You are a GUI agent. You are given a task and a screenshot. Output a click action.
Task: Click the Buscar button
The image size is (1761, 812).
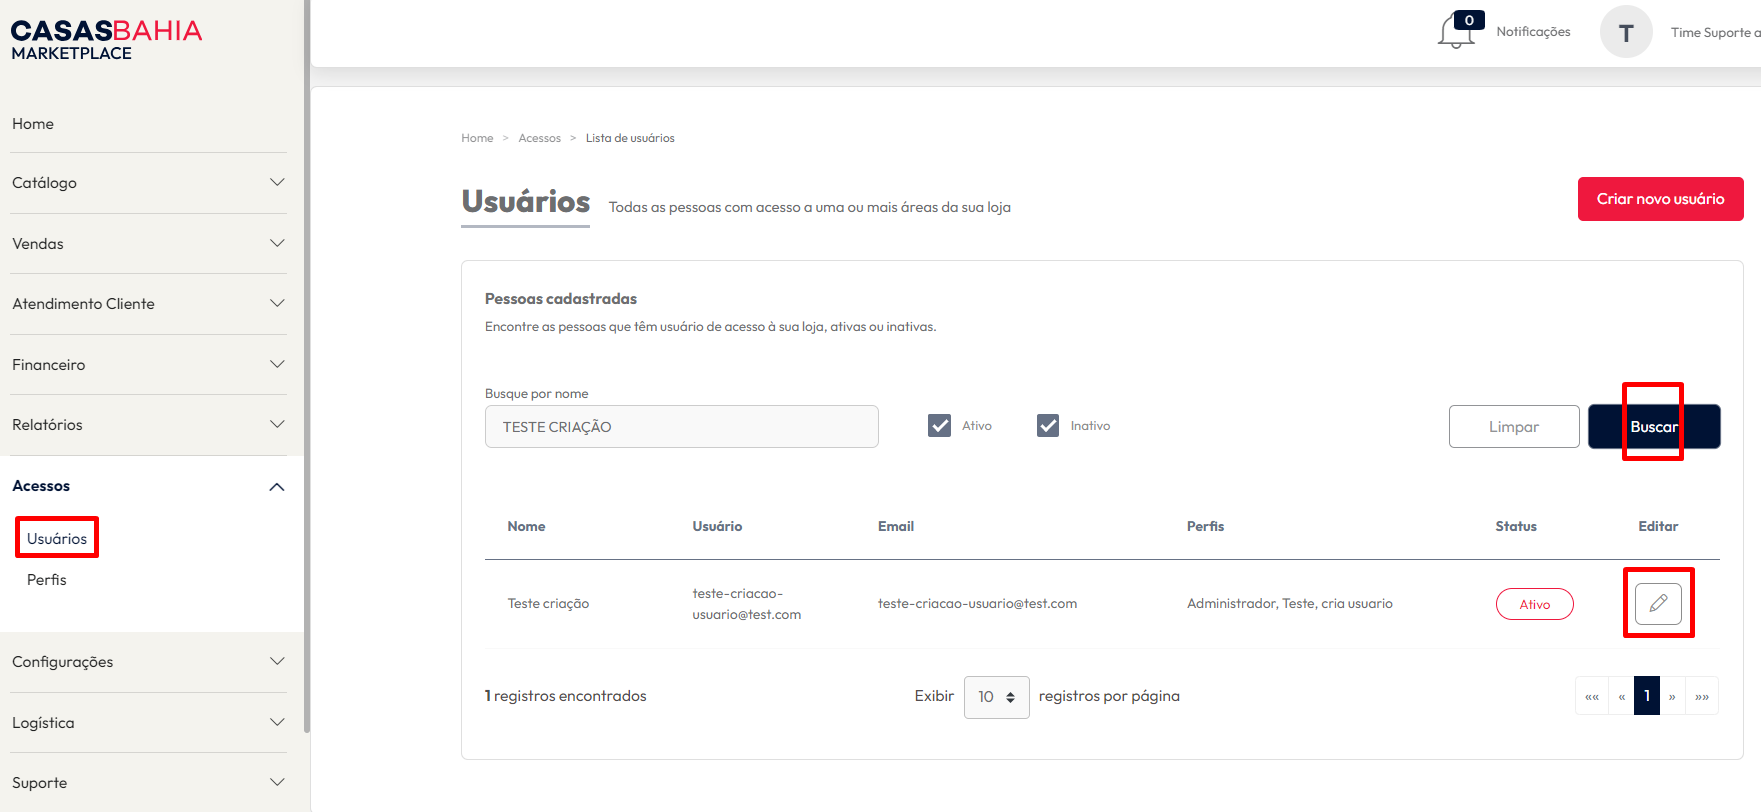1654,426
